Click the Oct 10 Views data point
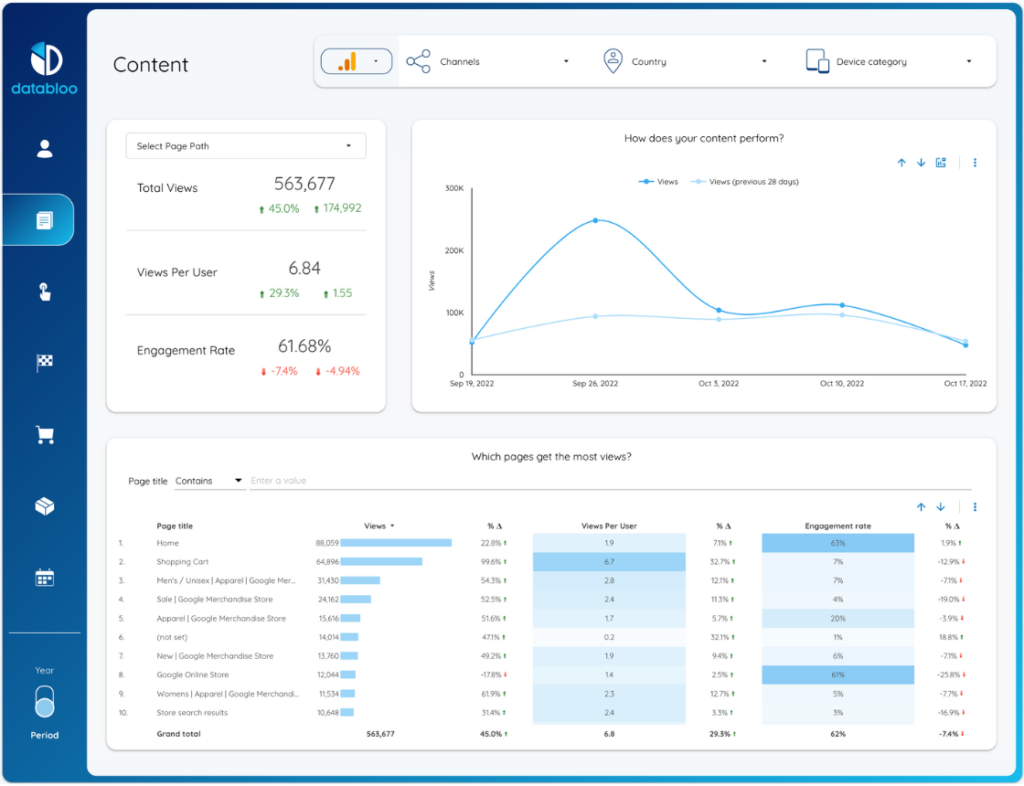Viewport: 1024px width, 786px height. (x=842, y=306)
